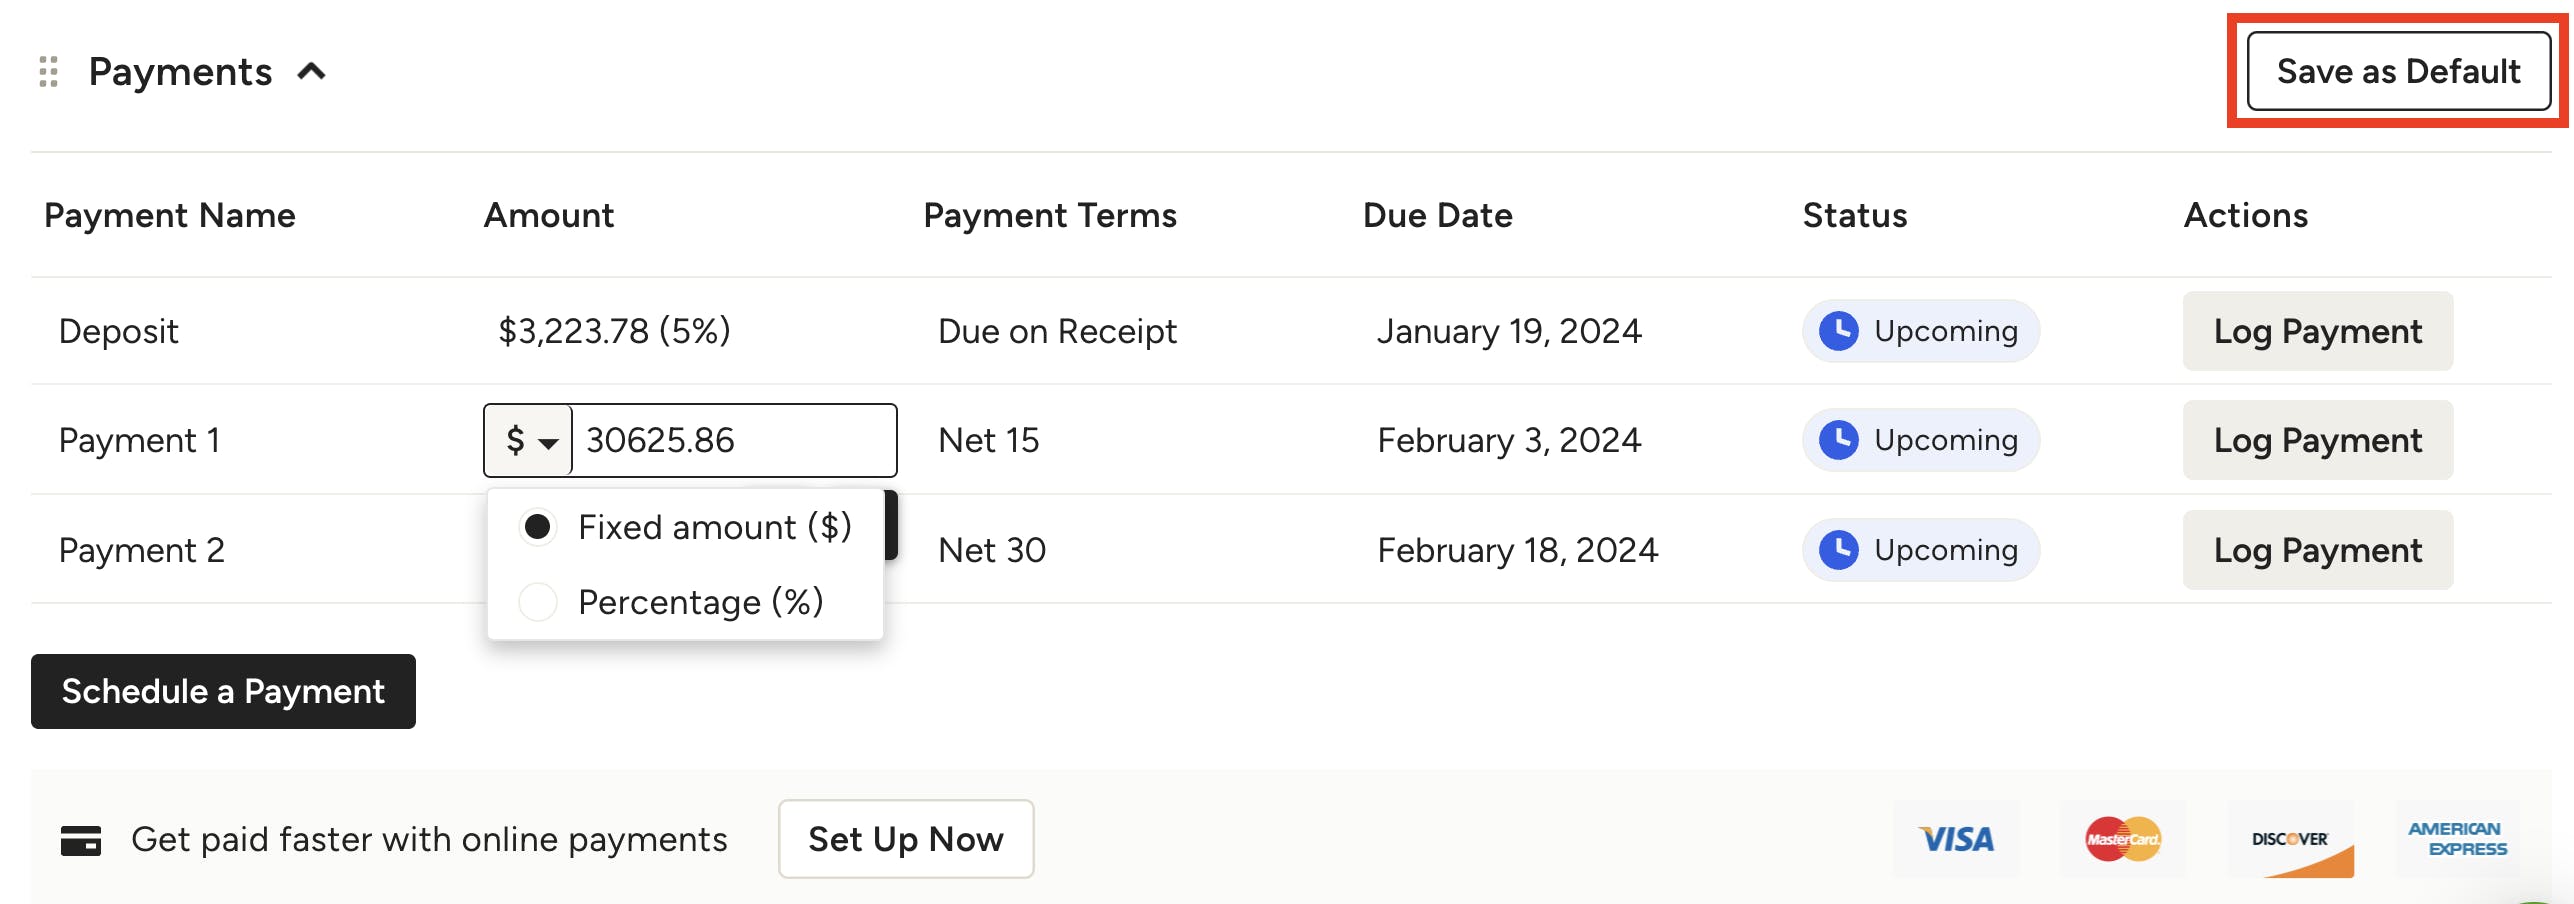This screenshot has height=904, width=2574.
Task: Click the Payment 2 clock status icon
Action: (x=1838, y=549)
